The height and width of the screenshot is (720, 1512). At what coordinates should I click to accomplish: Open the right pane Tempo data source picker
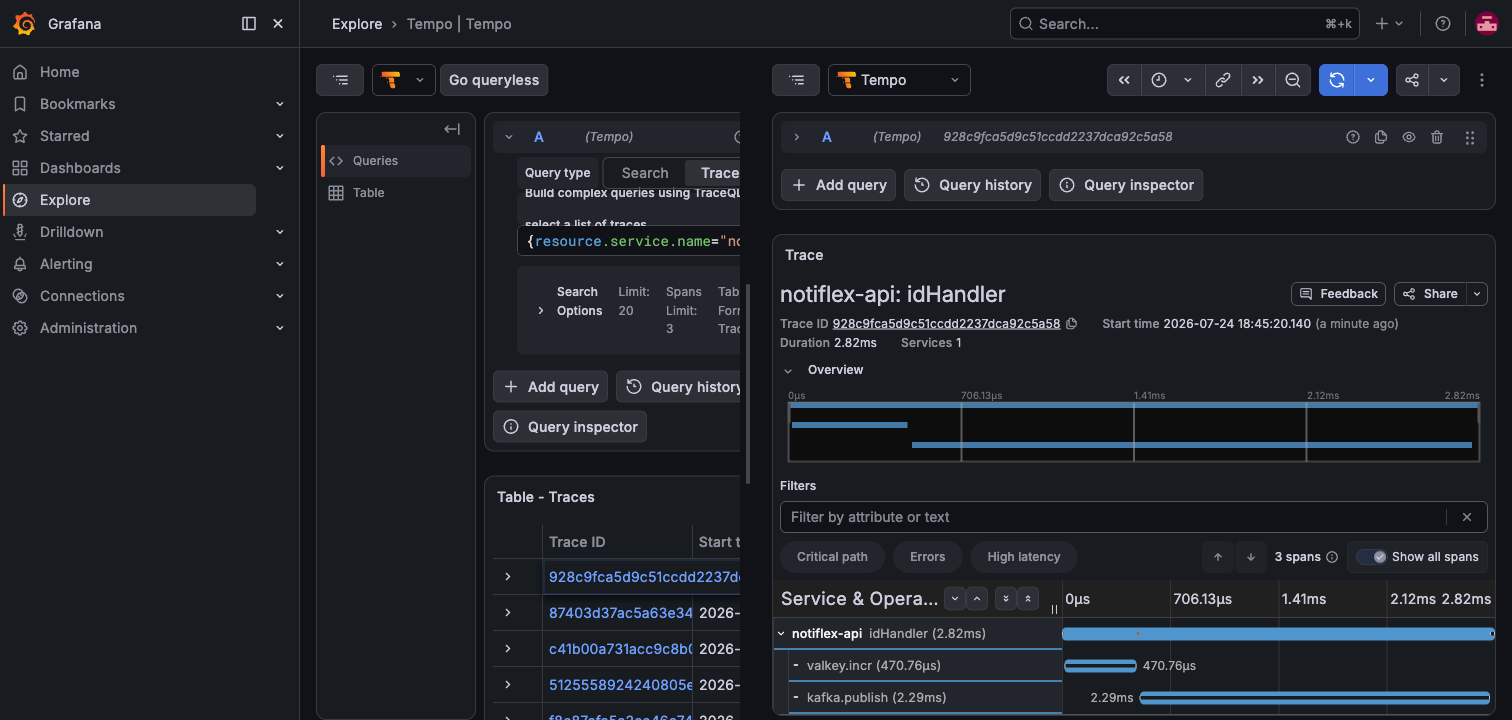[899, 80]
